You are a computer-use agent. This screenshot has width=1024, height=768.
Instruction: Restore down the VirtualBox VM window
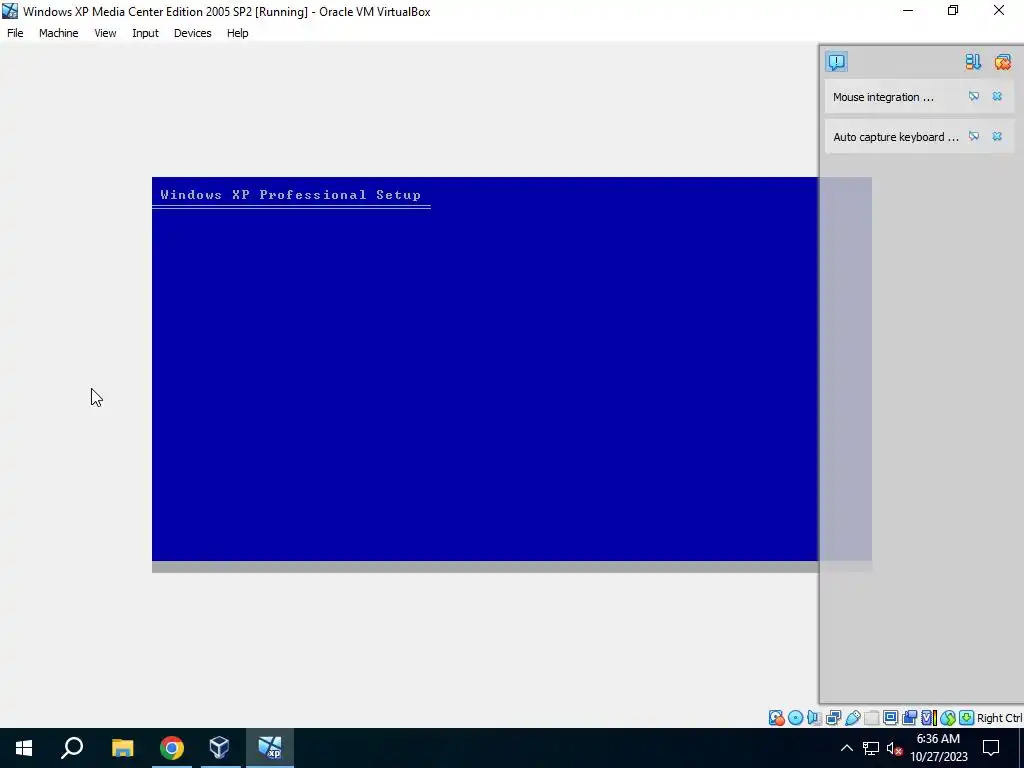[x=953, y=11]
